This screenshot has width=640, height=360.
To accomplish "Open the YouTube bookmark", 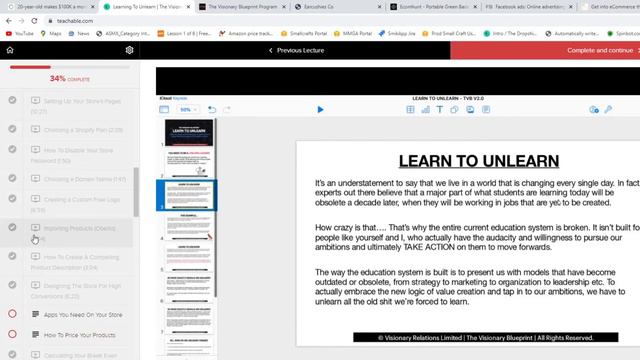I will [x=20, y=33].
